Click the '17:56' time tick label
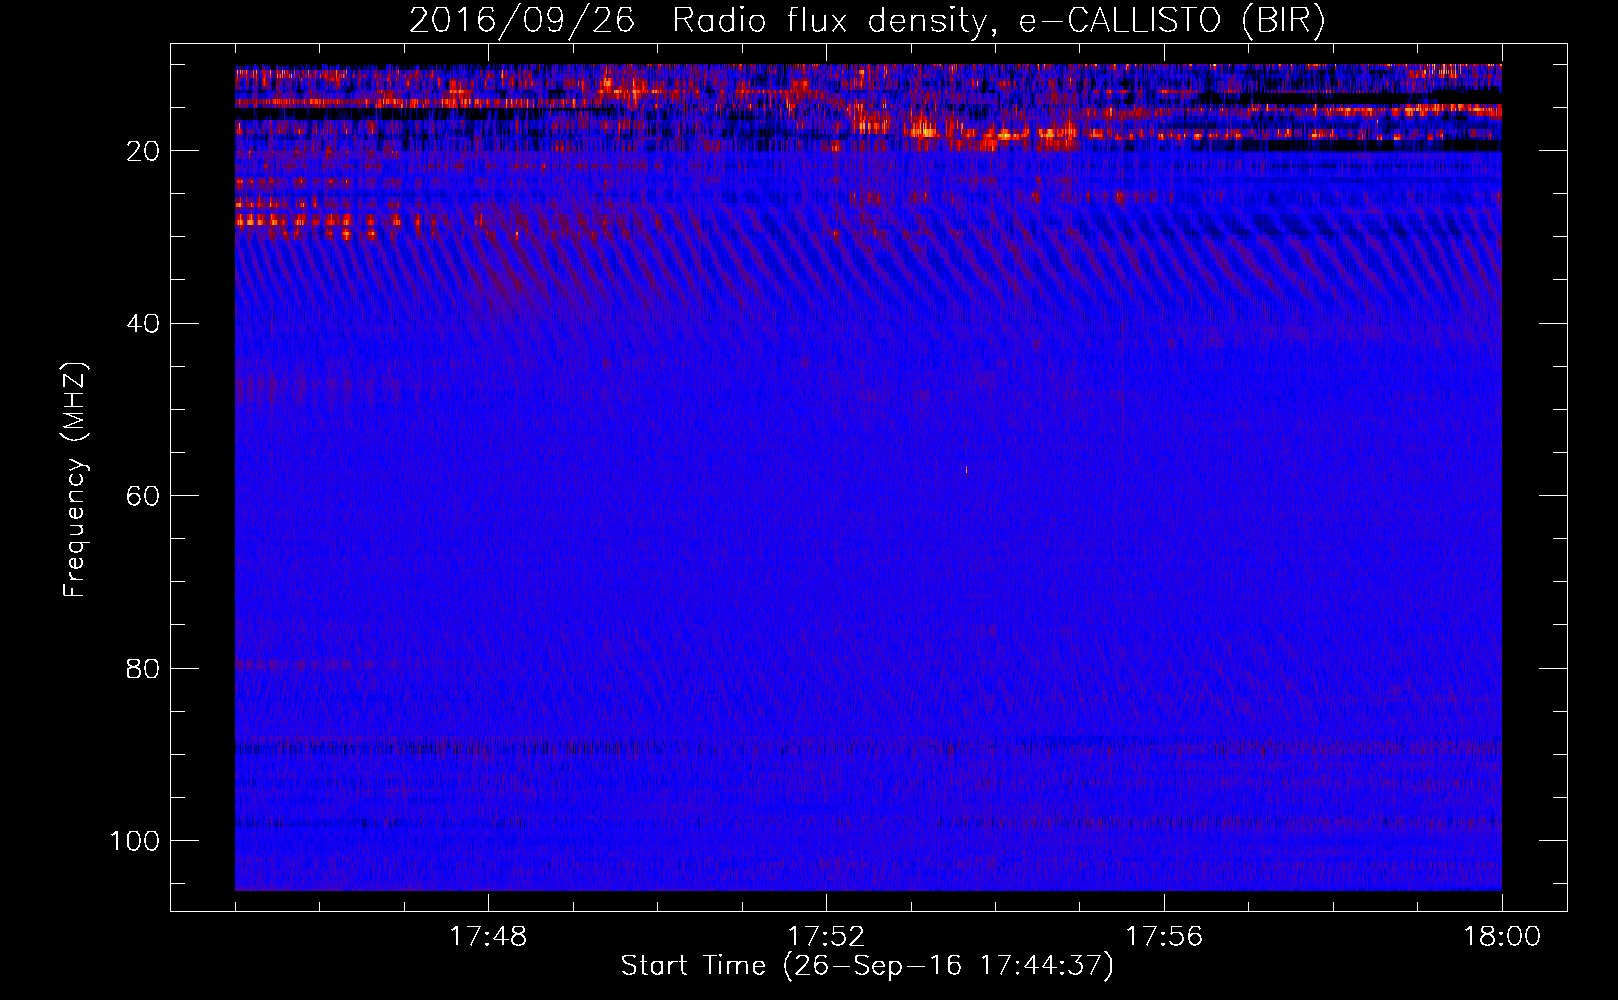Viewport: 1618px width, 1000px height. pos(1164,937)
